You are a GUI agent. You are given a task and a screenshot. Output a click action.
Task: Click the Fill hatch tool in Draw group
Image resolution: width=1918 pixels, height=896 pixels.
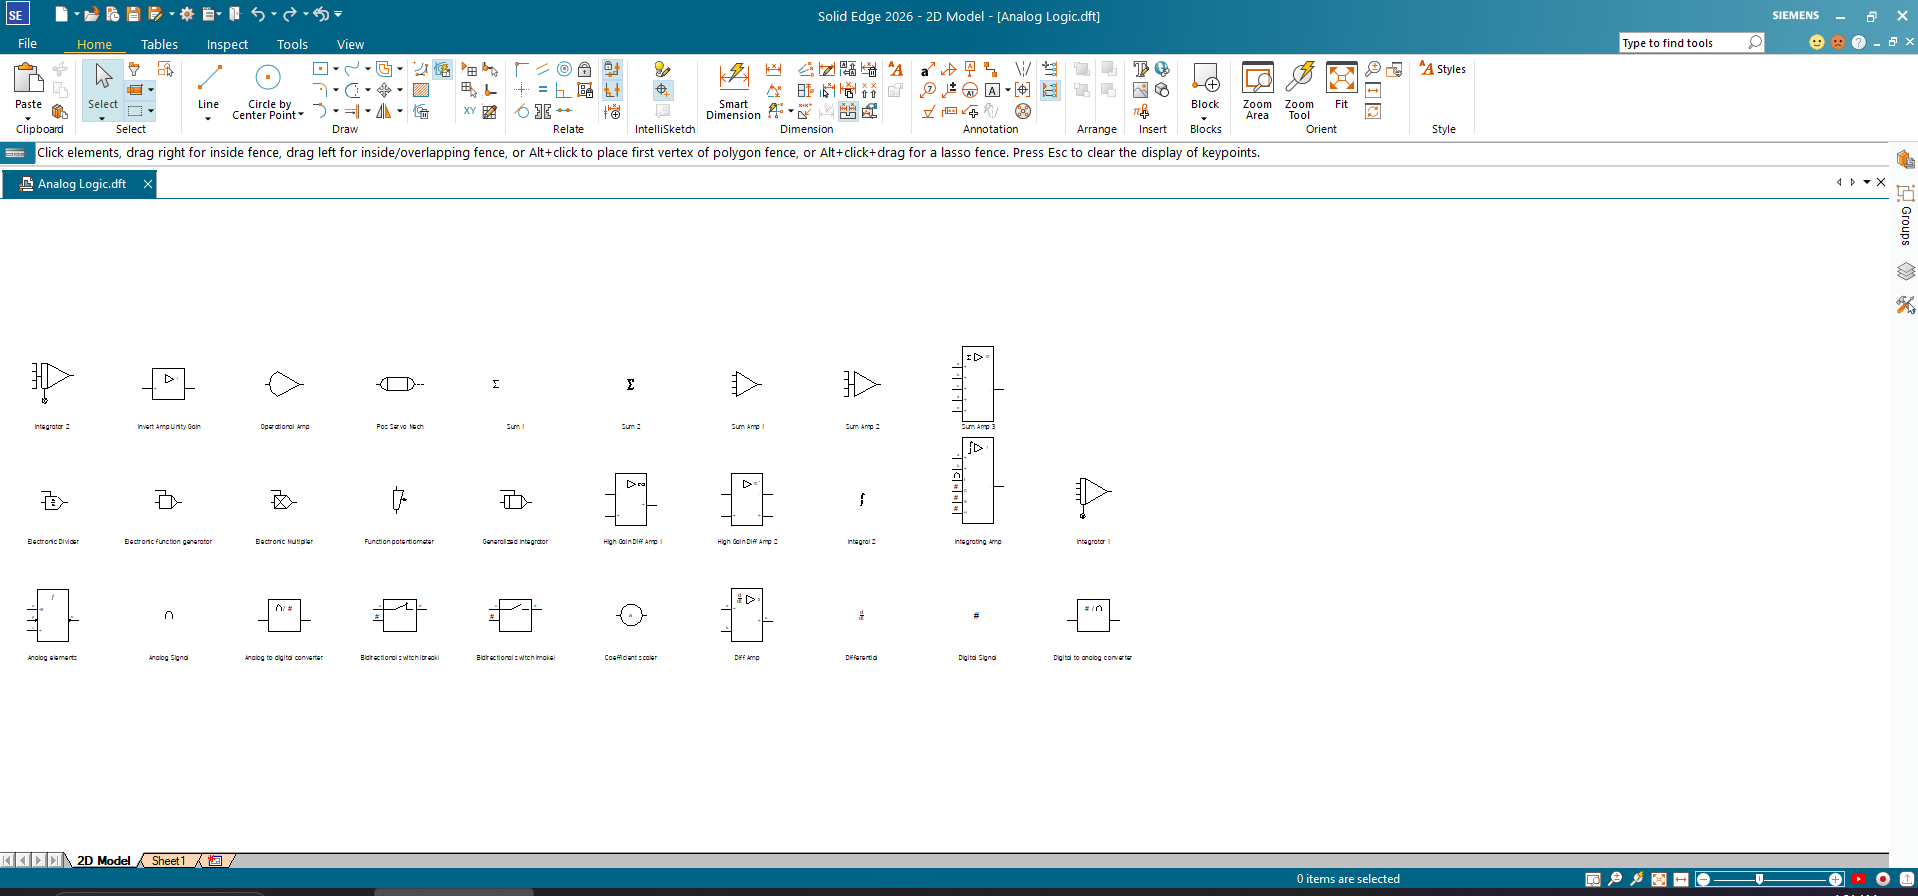pyautogui.click(x=421, y=91)
